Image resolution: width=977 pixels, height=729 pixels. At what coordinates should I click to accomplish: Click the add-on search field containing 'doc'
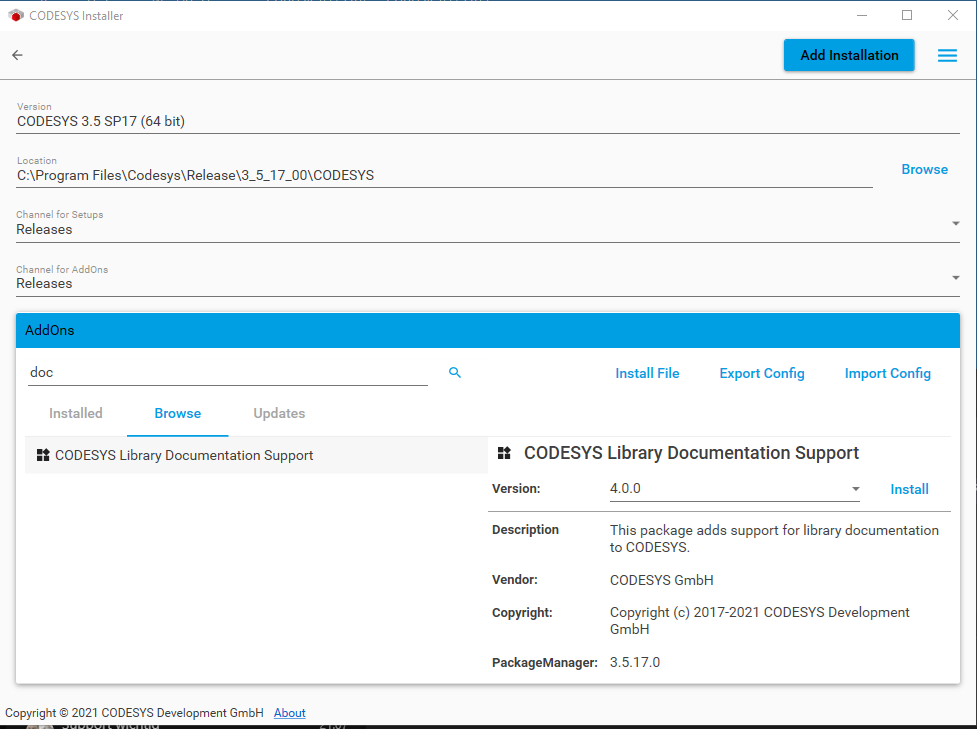tap(227, 373)
